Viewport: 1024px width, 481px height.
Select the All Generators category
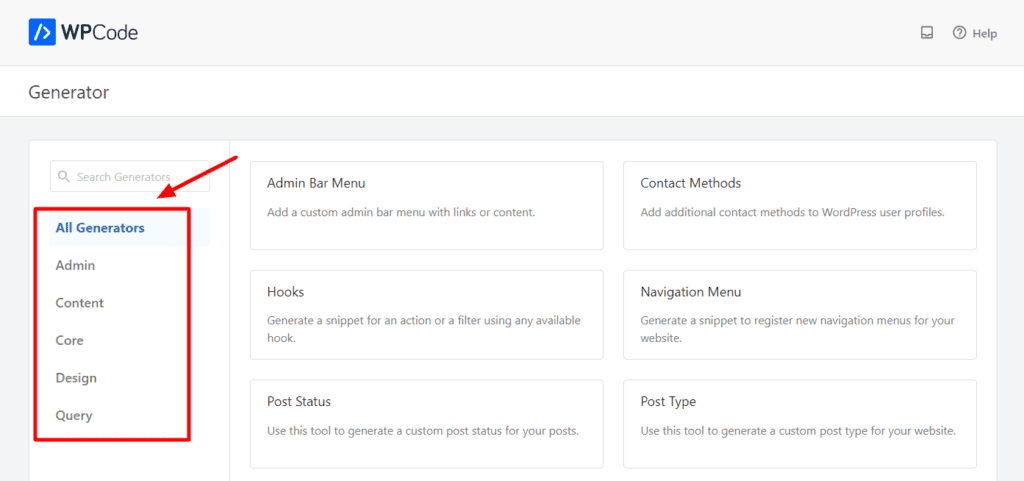click(x=100, y=228)
